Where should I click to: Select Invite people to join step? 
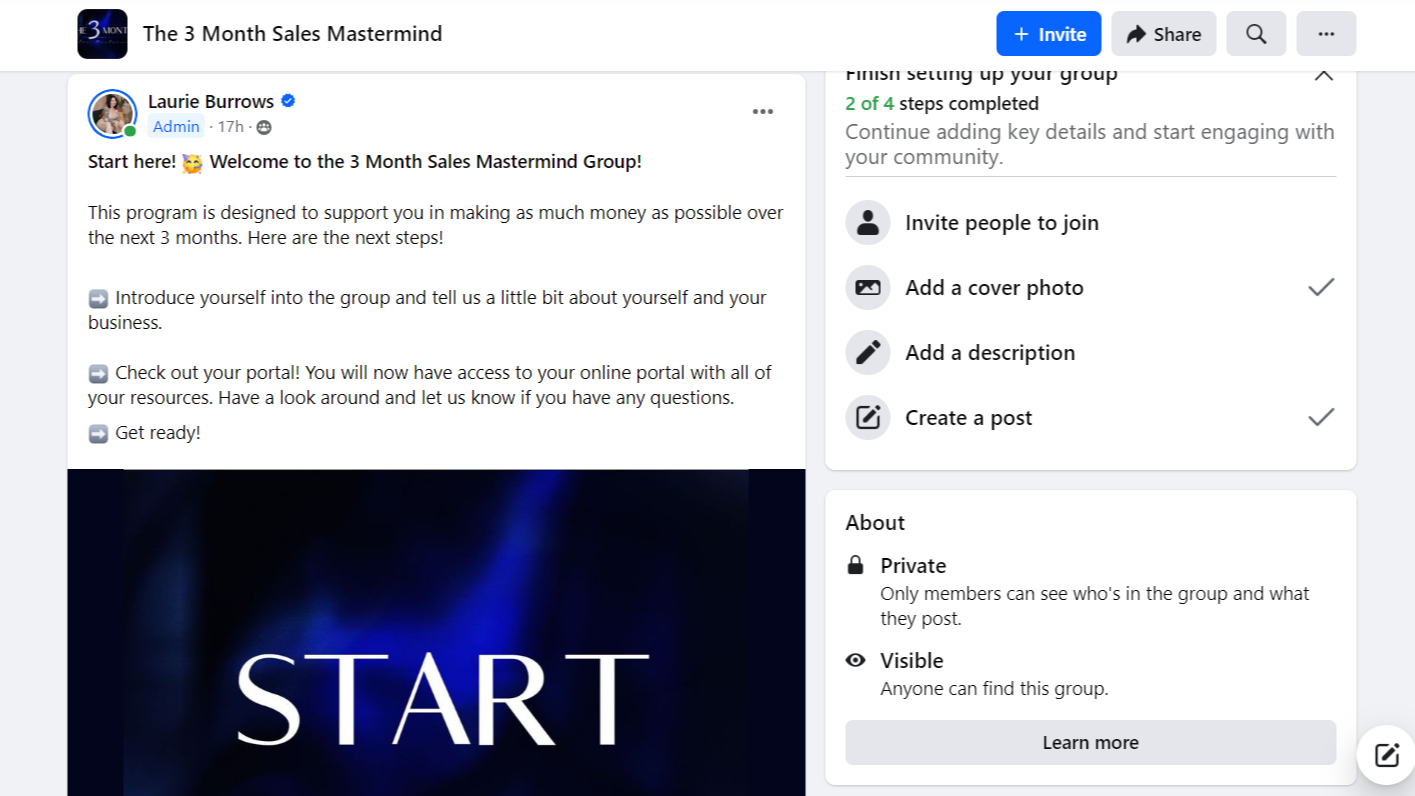[1001, 223]
